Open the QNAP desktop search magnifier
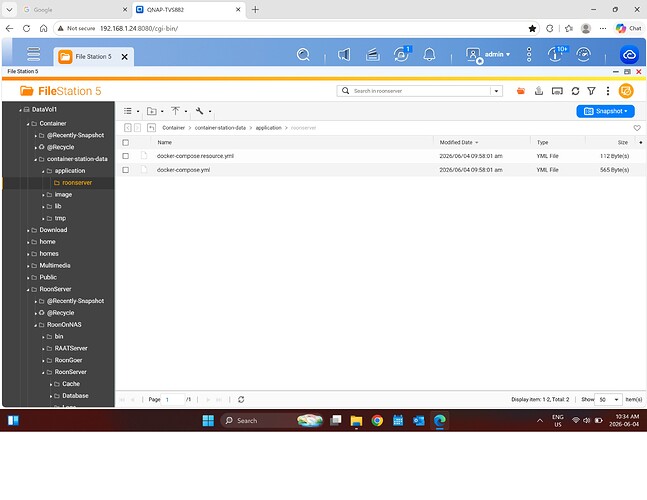 (303, 54)
